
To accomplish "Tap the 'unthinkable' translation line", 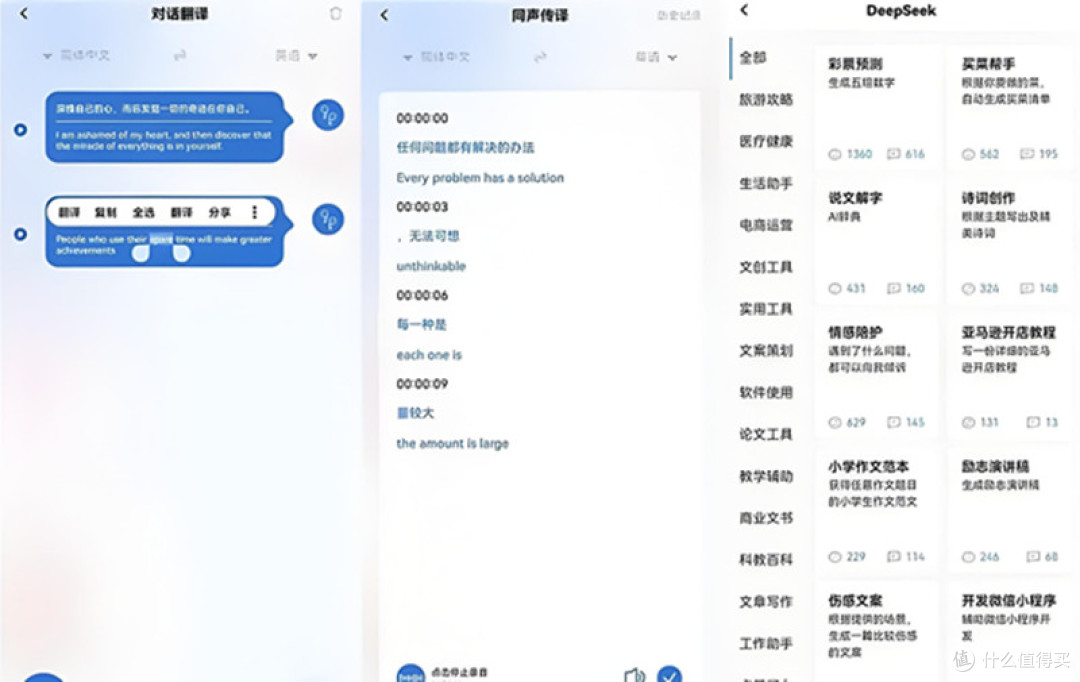I will click(x=431, y=266).
